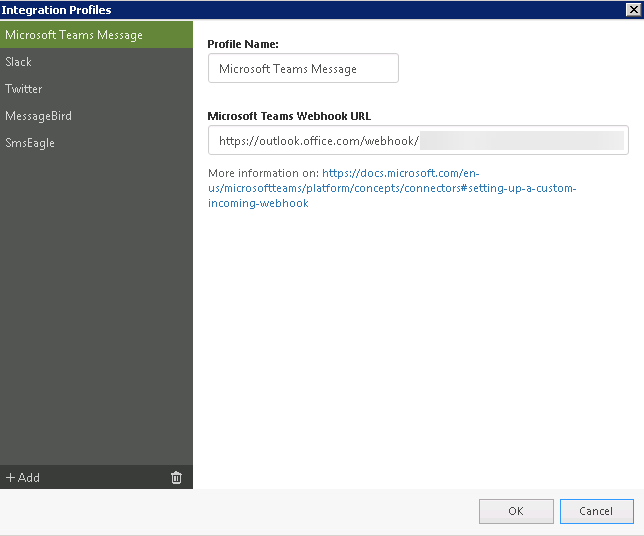This screenshot has height=536, width=644.
Task: Open the Twitter profile in the list
Action: click(x=23, y=89)
